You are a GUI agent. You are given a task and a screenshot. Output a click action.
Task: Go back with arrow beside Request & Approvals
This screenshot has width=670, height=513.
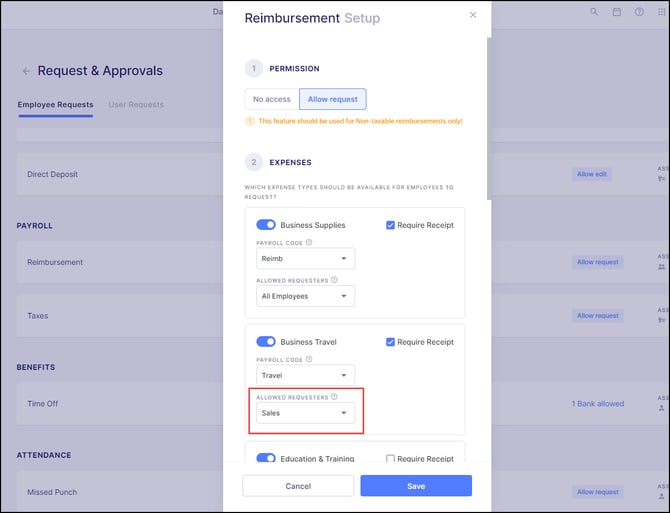coord(26,71)
